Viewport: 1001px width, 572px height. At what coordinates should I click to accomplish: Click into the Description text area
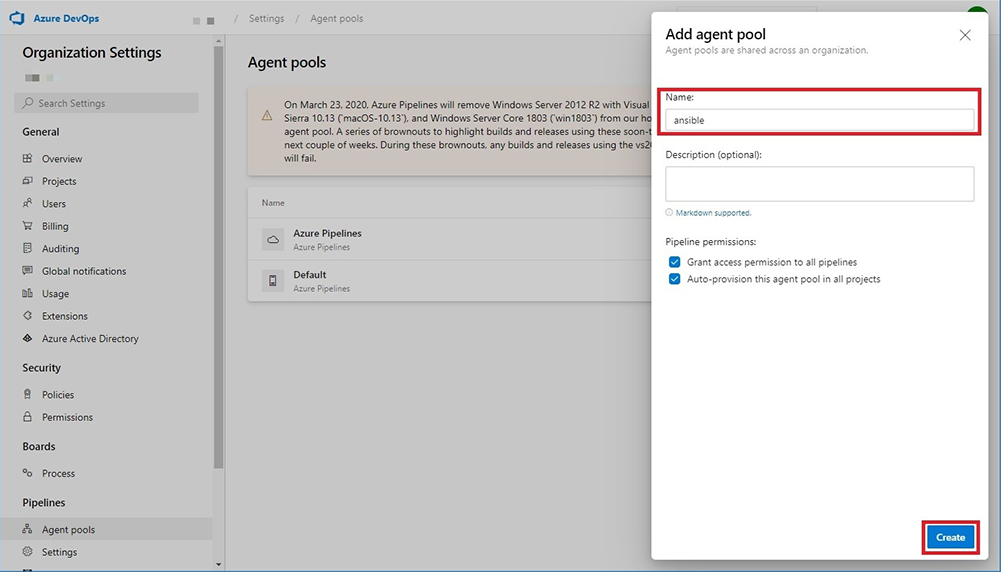[x=820, y=184]
